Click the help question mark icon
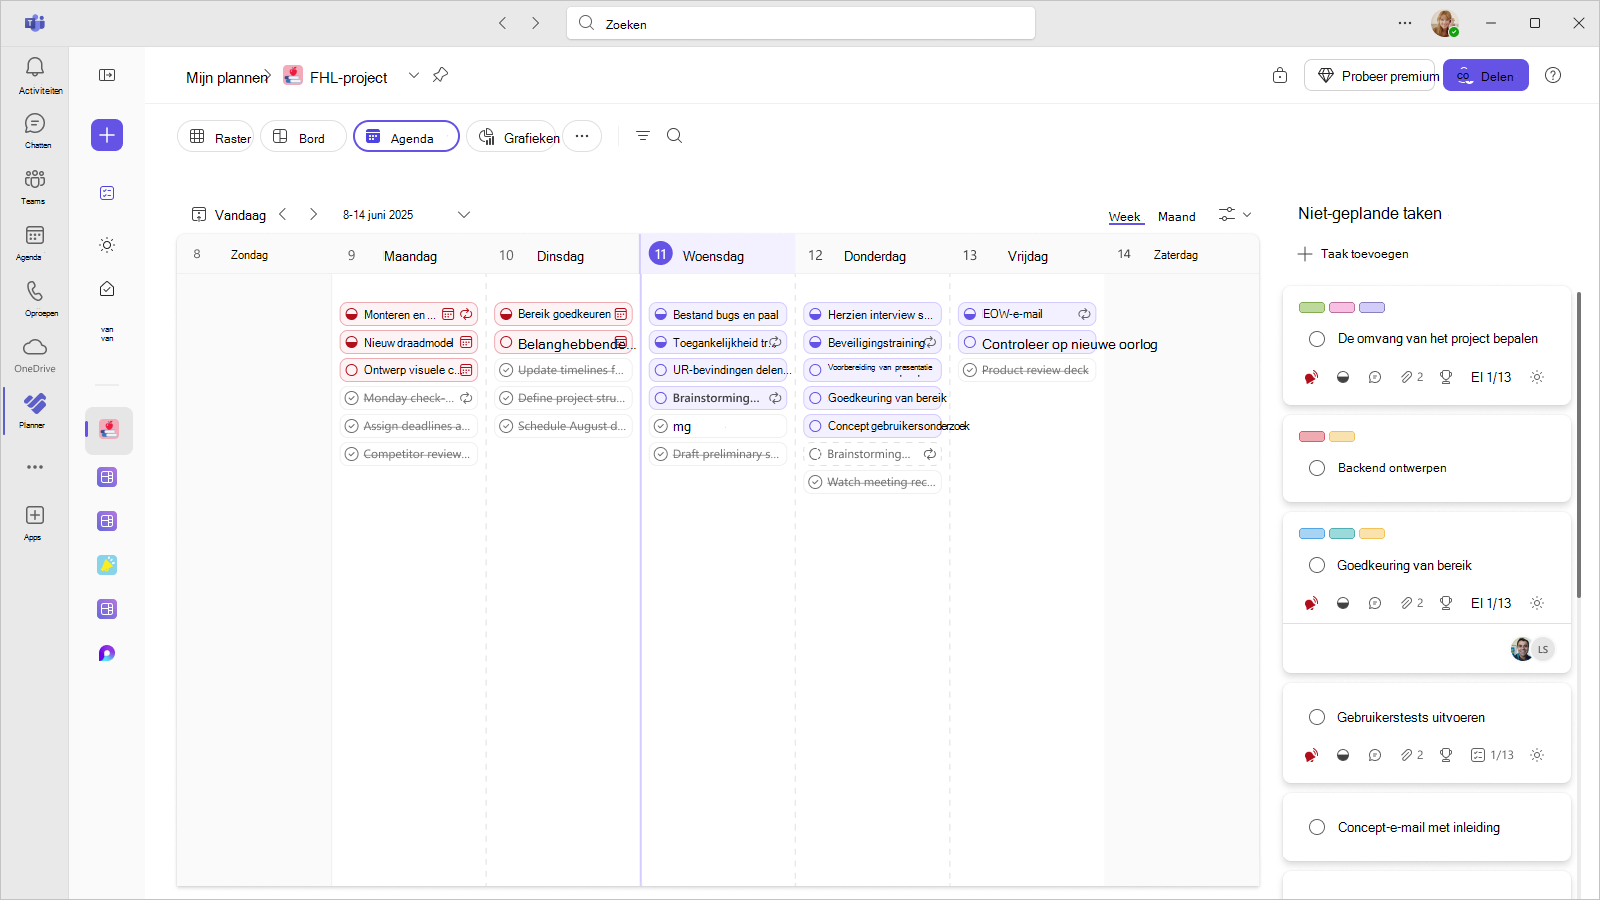Screen dimensions: 1600x900 [1553, 75]
